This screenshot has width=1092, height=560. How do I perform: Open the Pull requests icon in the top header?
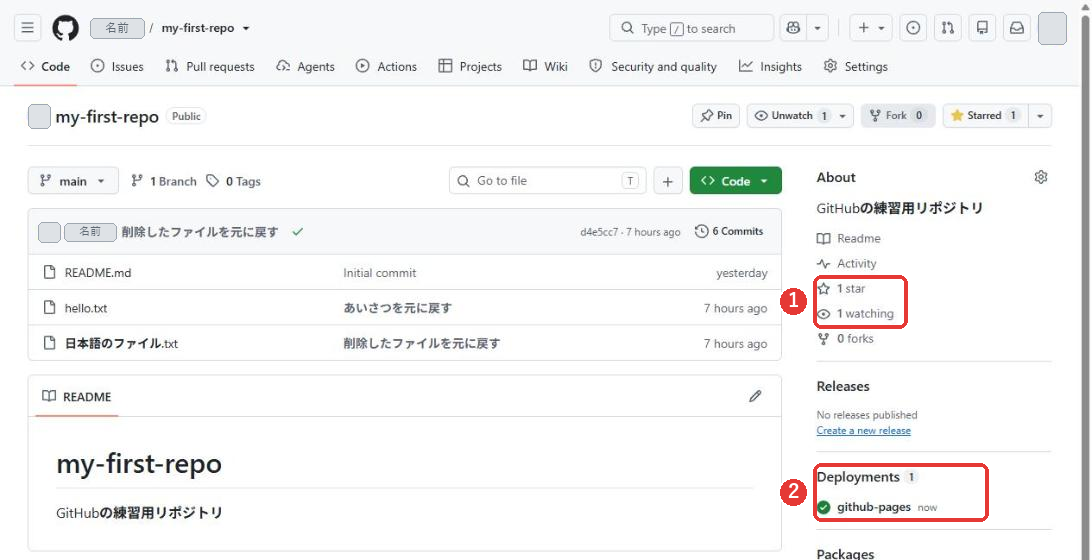(x=947, y=29)
